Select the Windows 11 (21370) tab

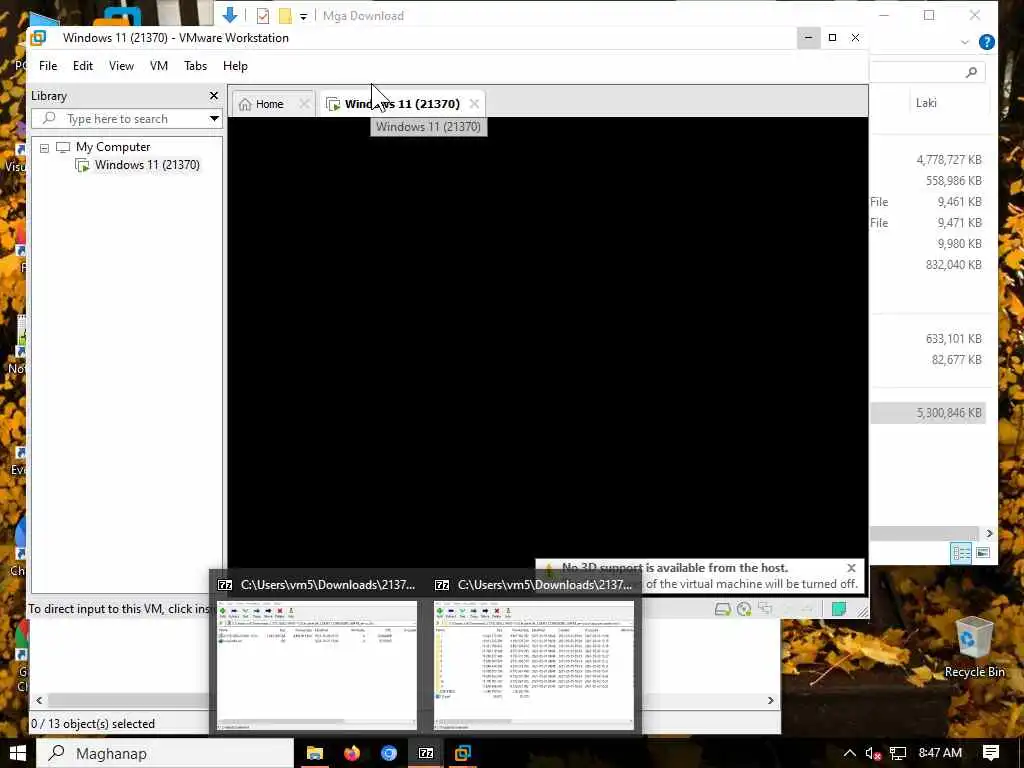[x=402, y=104]
